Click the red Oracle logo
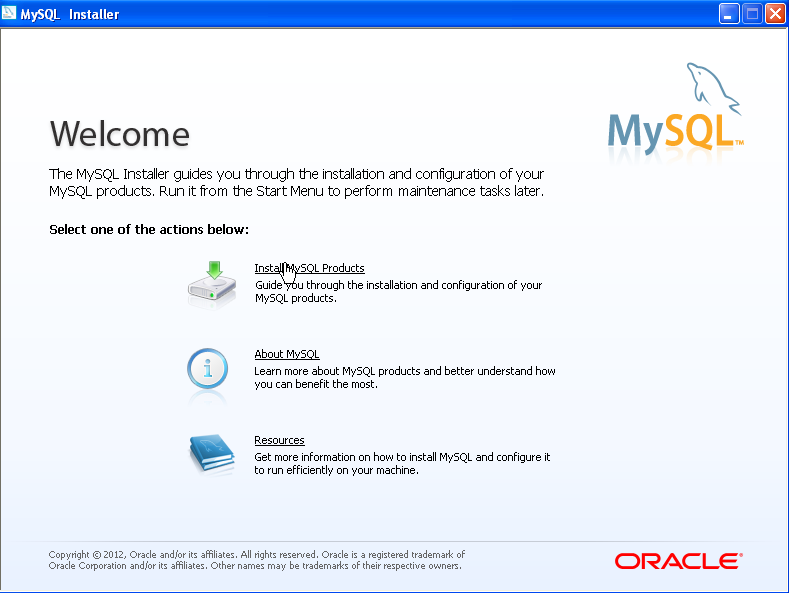The height and width of the screenshot is (593, 789). point(678,561)
